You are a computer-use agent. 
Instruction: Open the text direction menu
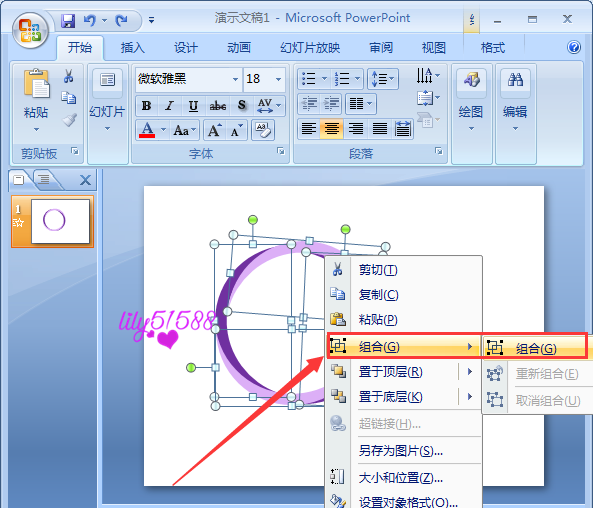[428, 76]
